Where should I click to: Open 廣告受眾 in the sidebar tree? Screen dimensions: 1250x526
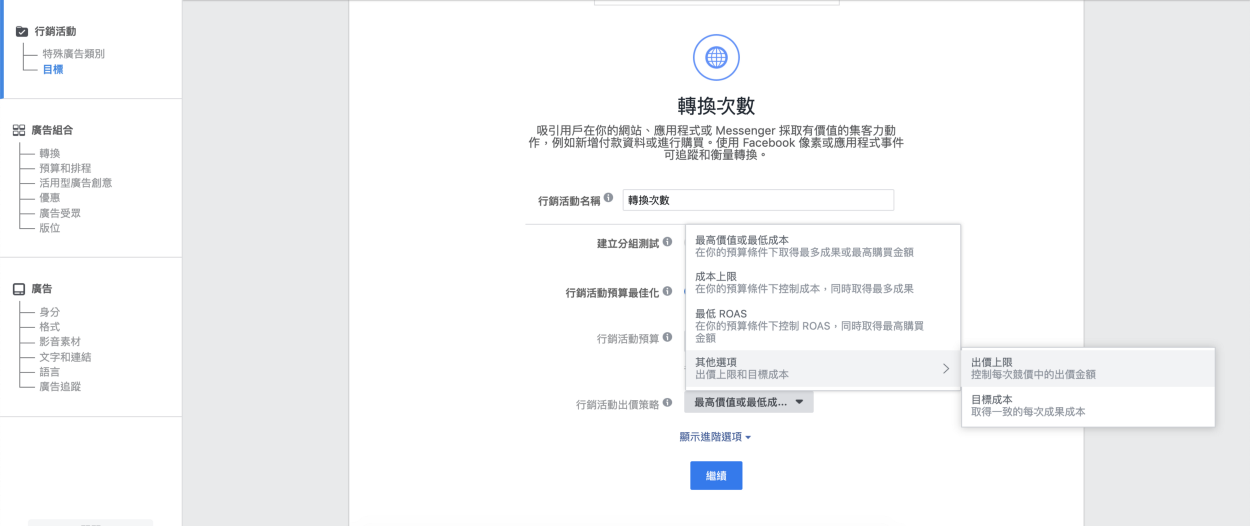(x=60, y=213)
